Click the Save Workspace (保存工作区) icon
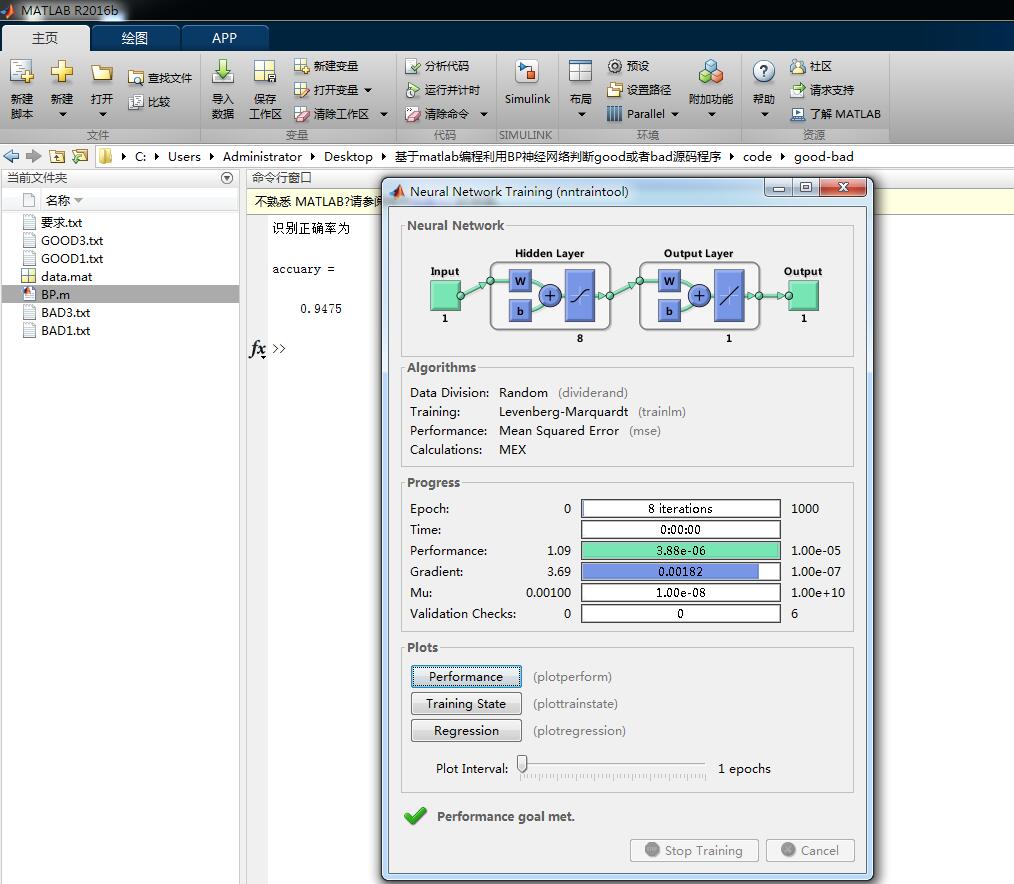This screenshot has height=884, width=1014. 264,72
